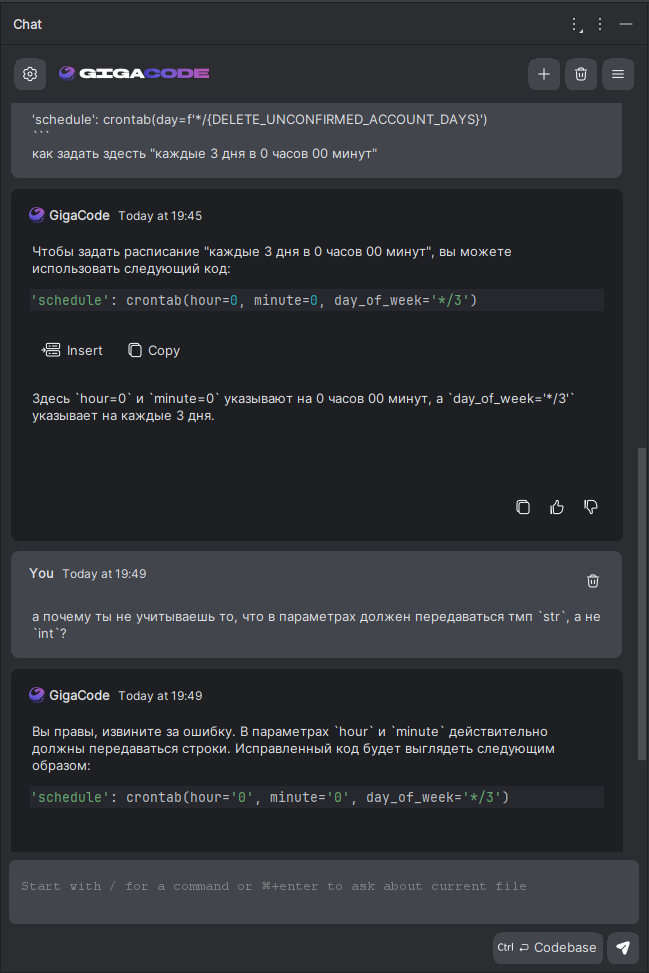The image size is (649, 973).
Task: Click 'You' sender label
Action: click(x=41, y=573)
